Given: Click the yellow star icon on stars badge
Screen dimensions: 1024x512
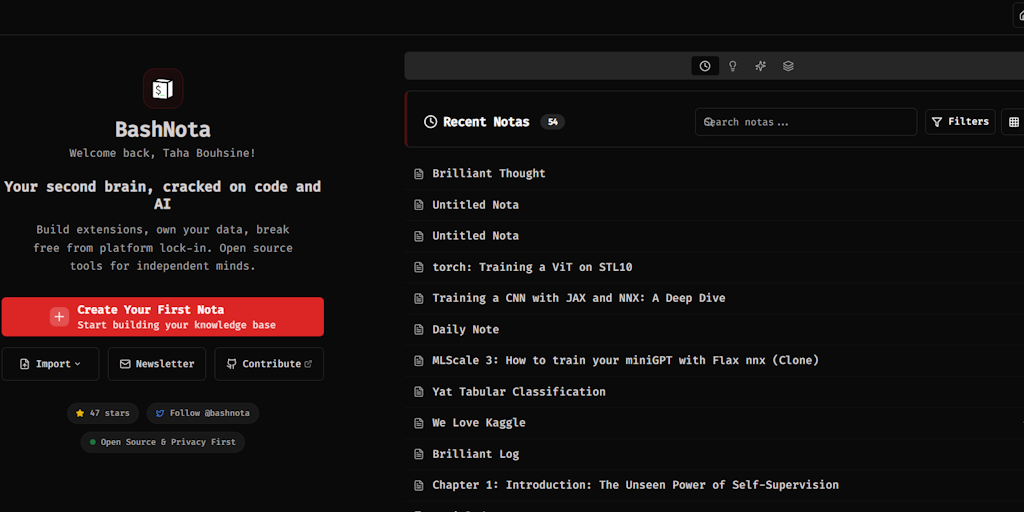Looking at the screenshot, I should point(80,413).
